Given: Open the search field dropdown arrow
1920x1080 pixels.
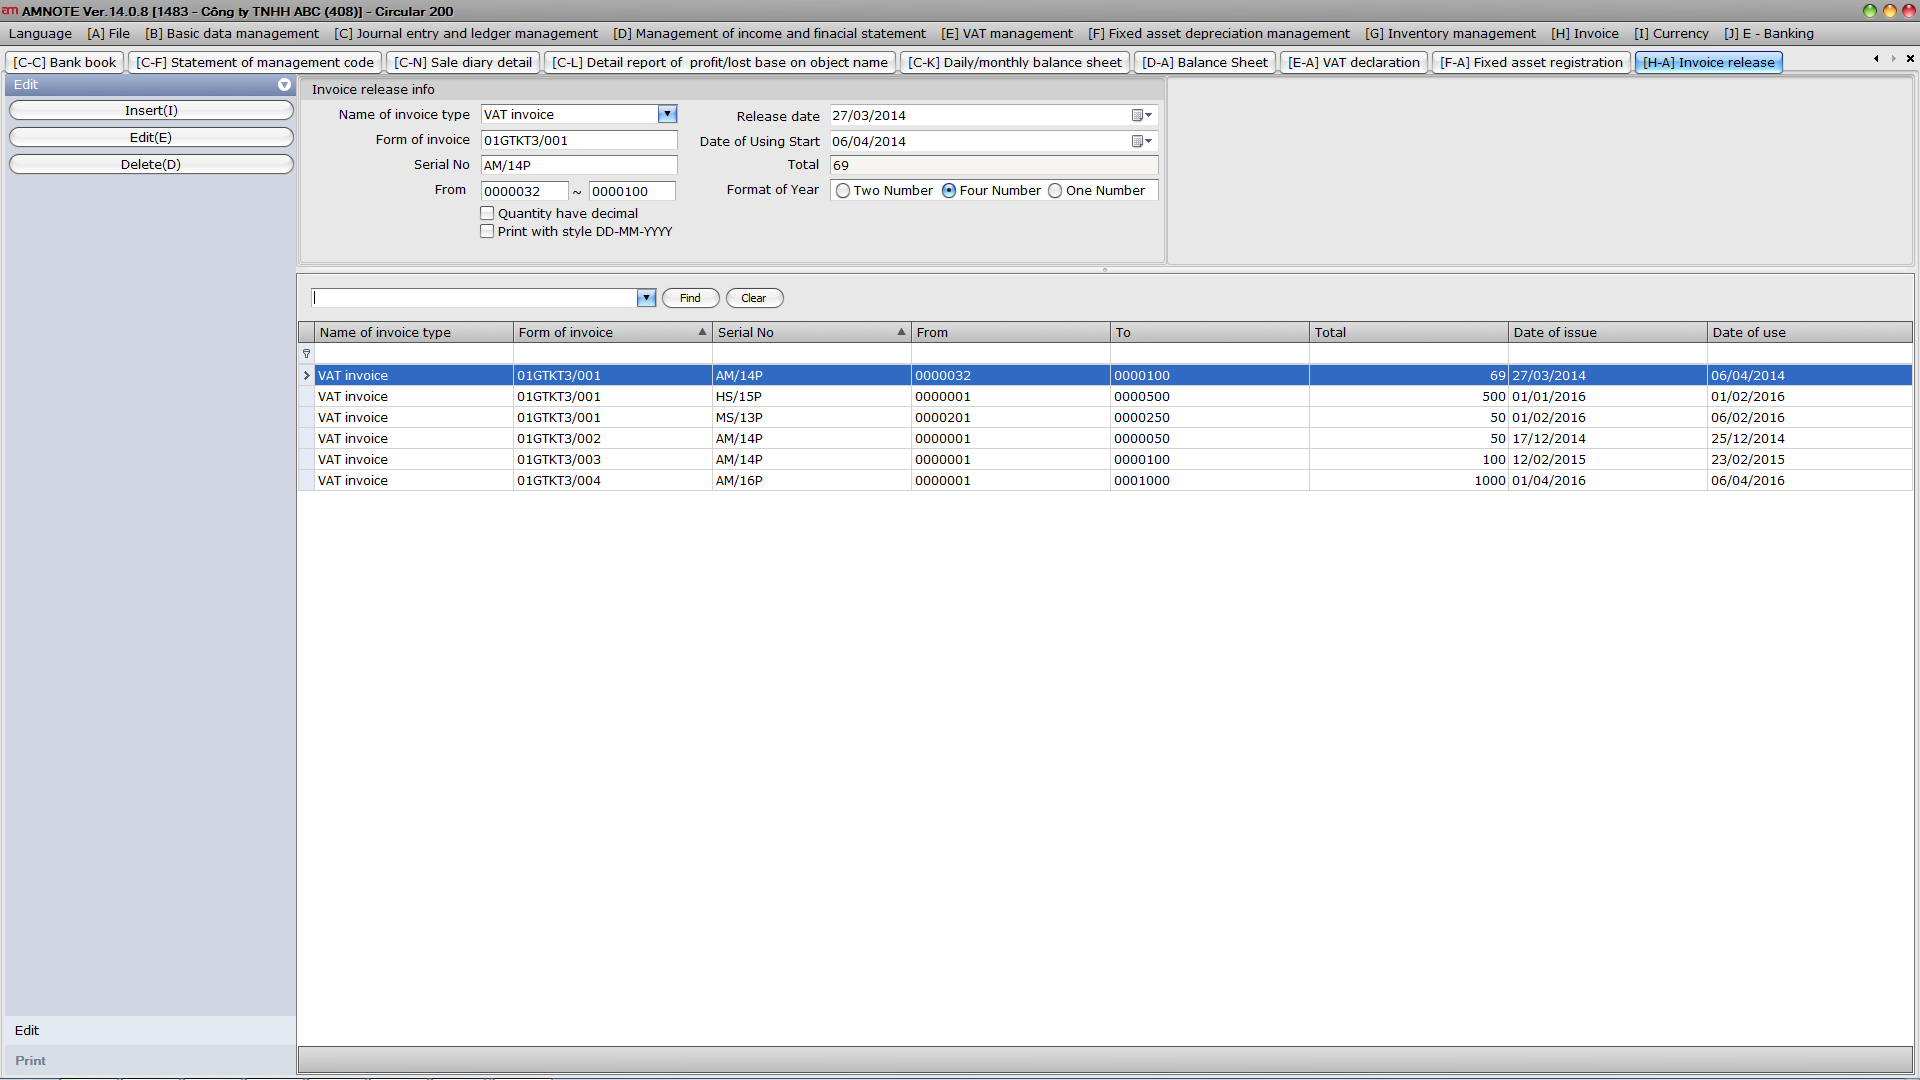Looking at the screenshot, I should pos(646,298).
